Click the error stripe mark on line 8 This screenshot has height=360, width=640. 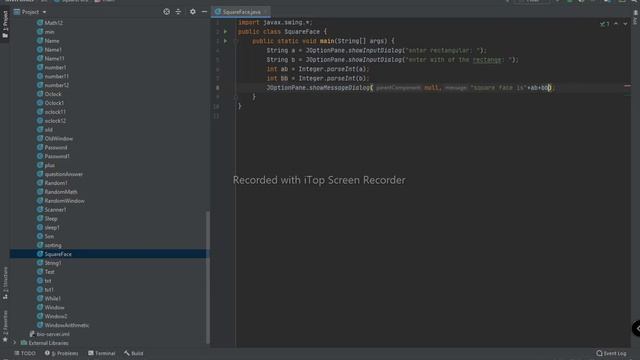click(627, 86)
